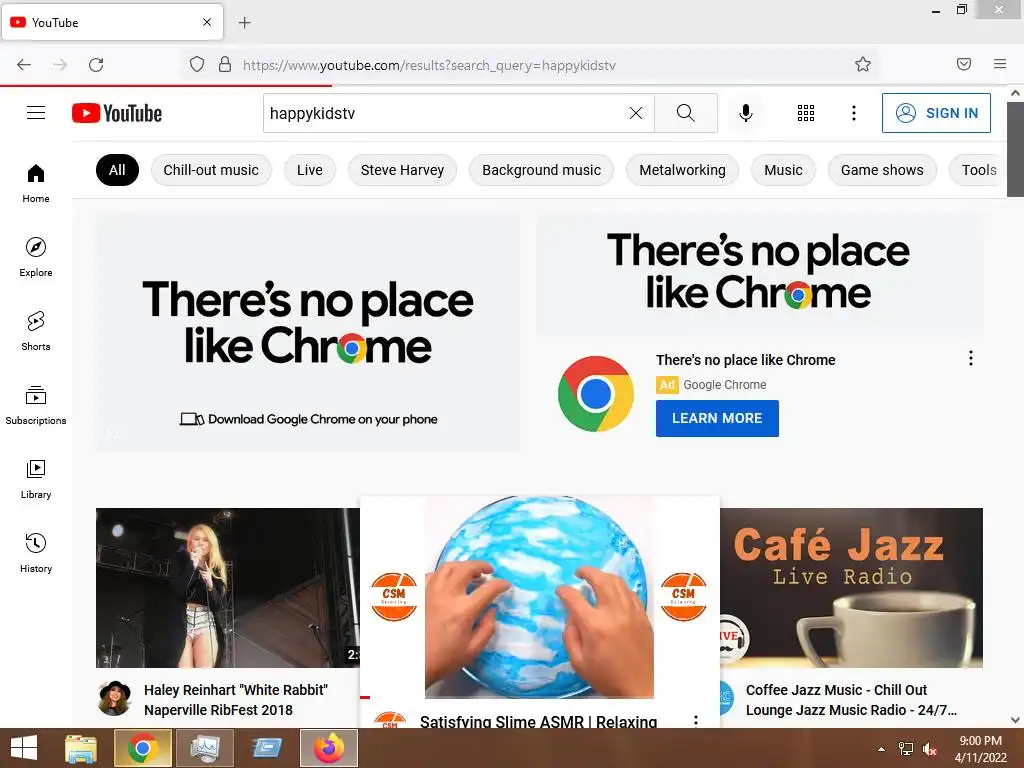Click the site security padlock
Viewport: 1024px width, 768px height.
coord(225,65)
